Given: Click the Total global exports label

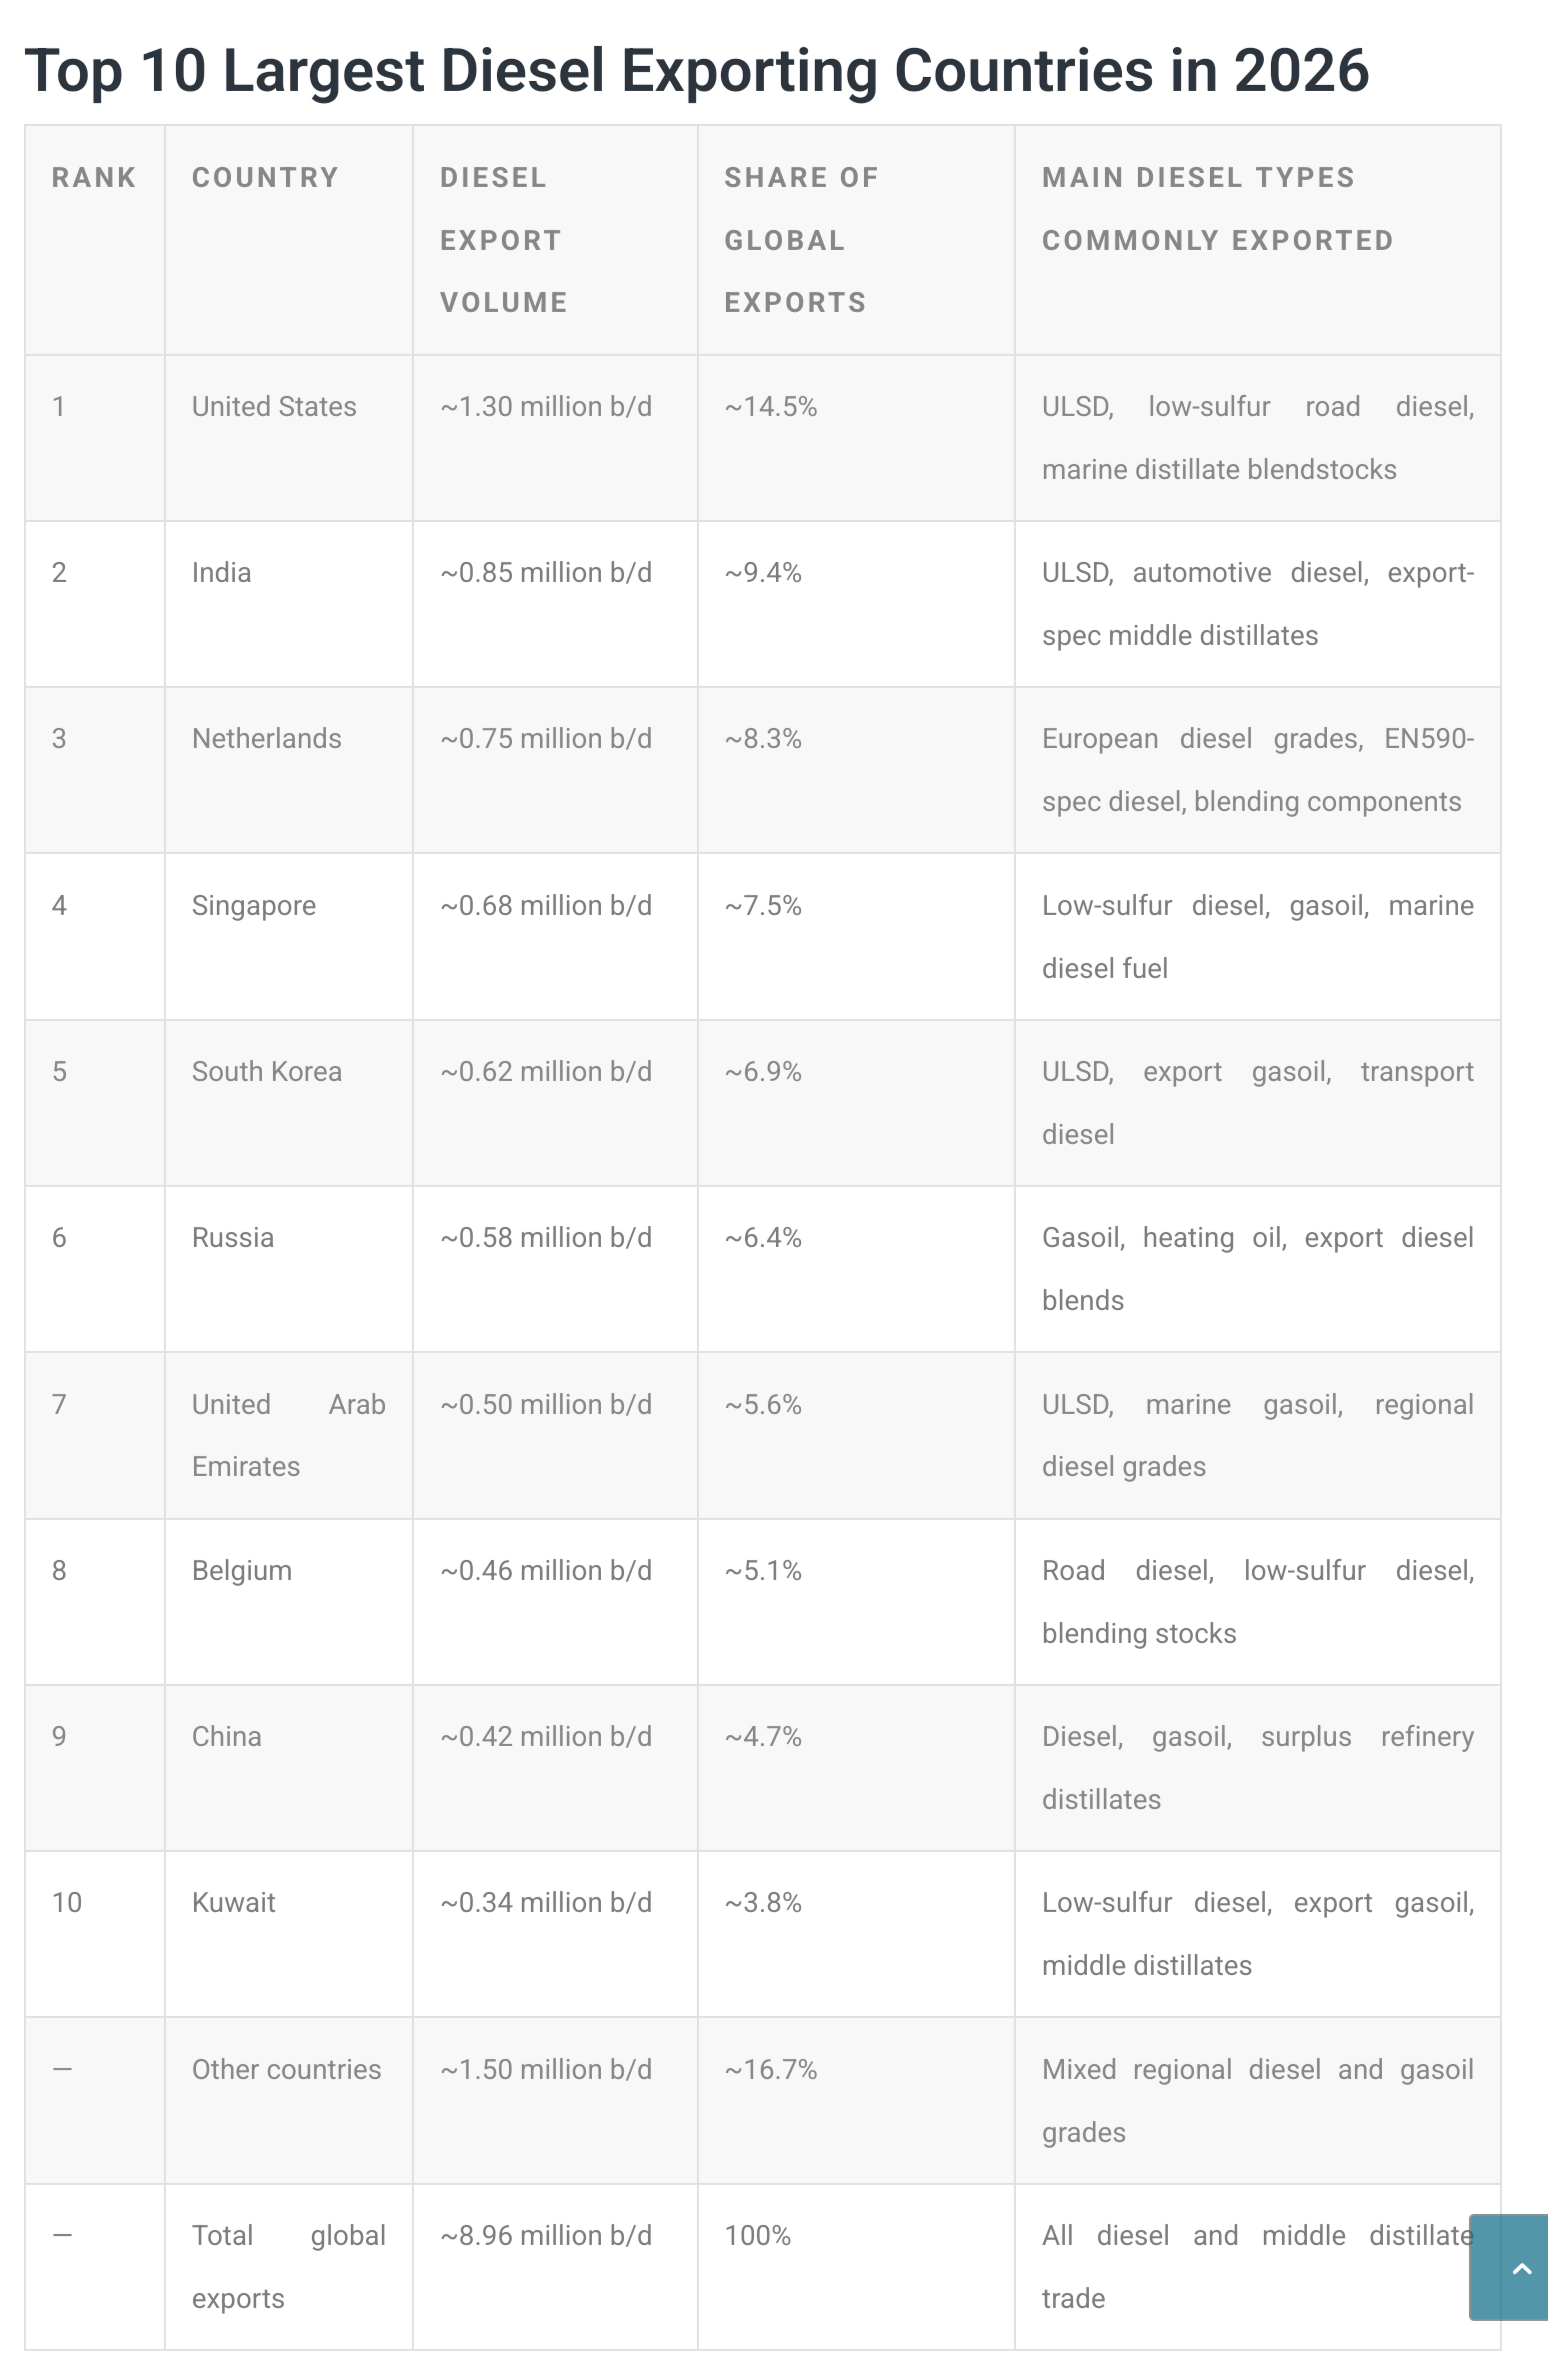Looking at the screenshot, I should [289, 2267].
